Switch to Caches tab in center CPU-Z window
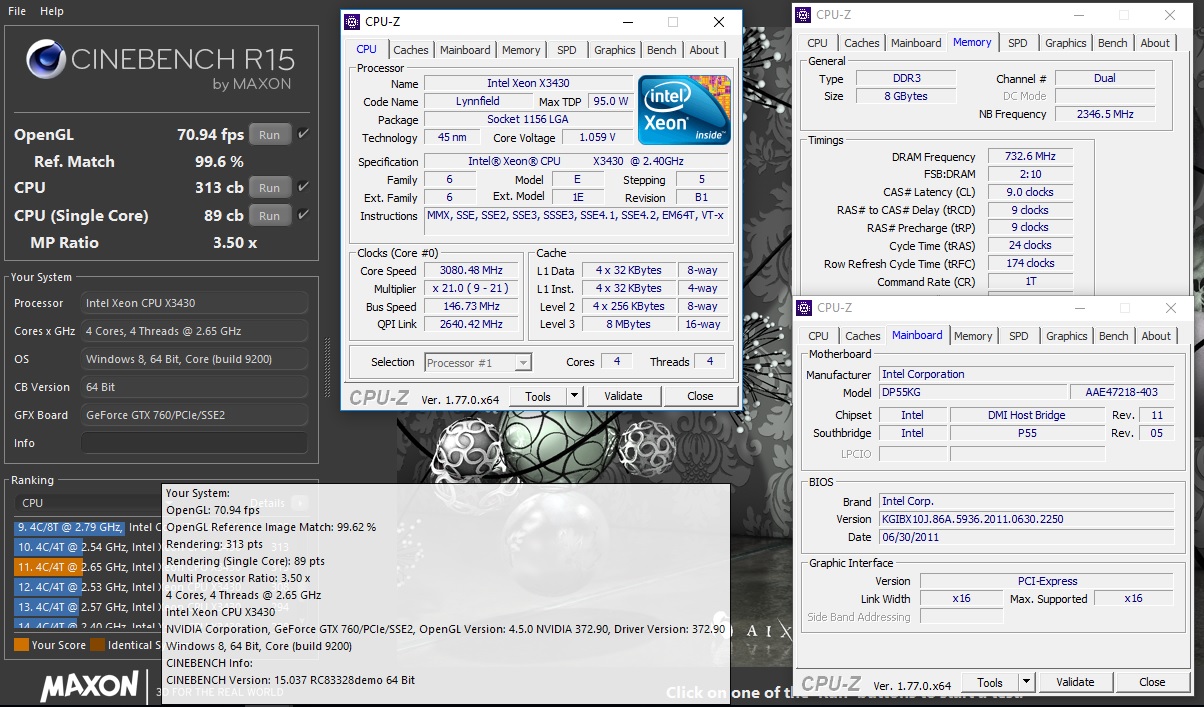The image size is (1204, 707). click(x=411, y=50)
